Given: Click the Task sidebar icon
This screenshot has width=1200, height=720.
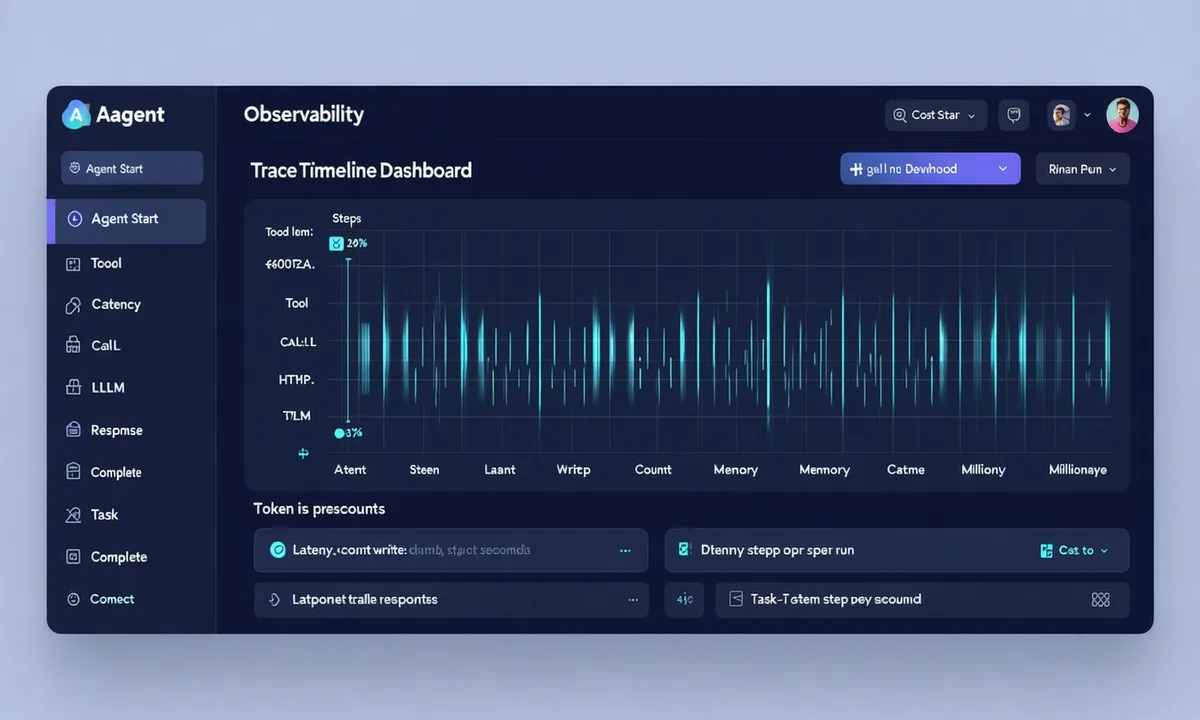Looking at the screenshot, I should tap(72, 515).
